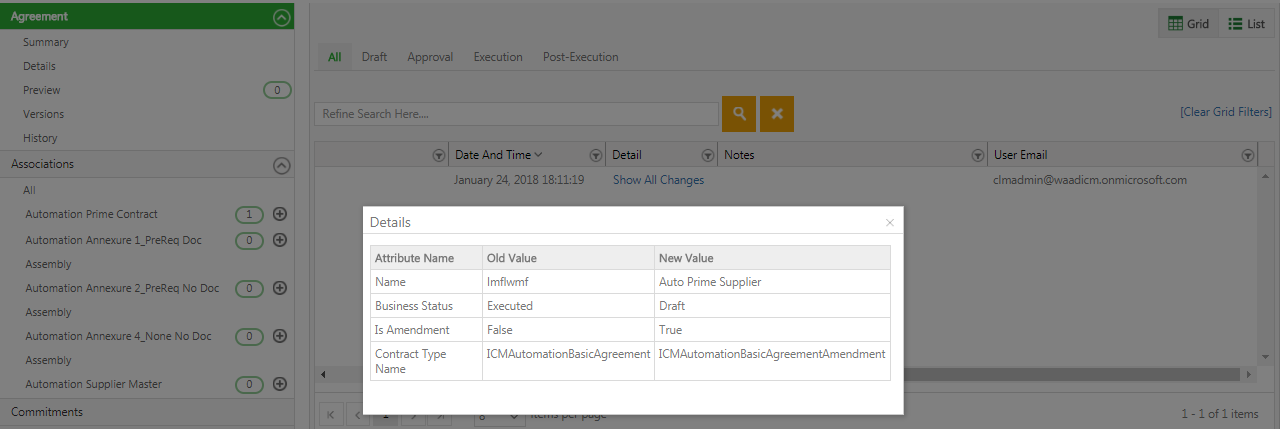This screenshot has width=1280, height=429.
Task: Add association for Automation Supplier Master
Action: (280, 384)
